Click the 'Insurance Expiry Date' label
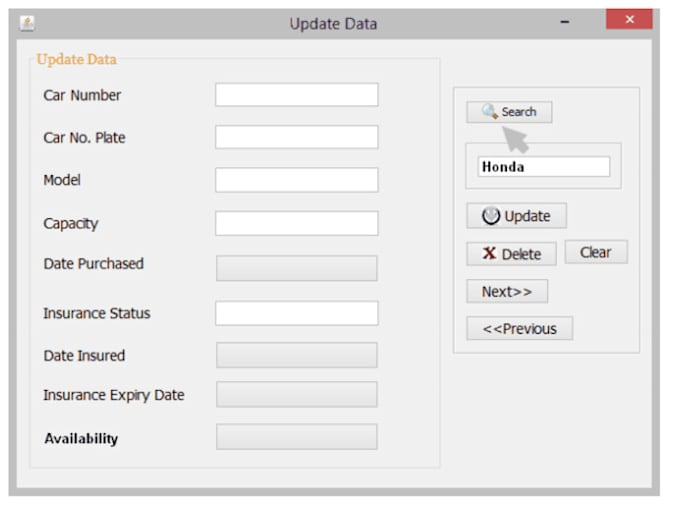 tap(114, 395)
